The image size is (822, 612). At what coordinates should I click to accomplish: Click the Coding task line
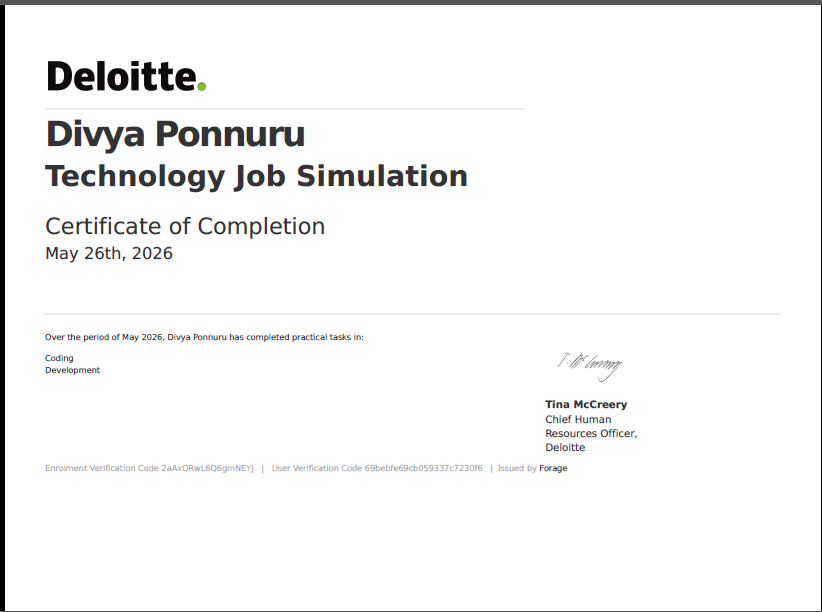pos(59,358)
